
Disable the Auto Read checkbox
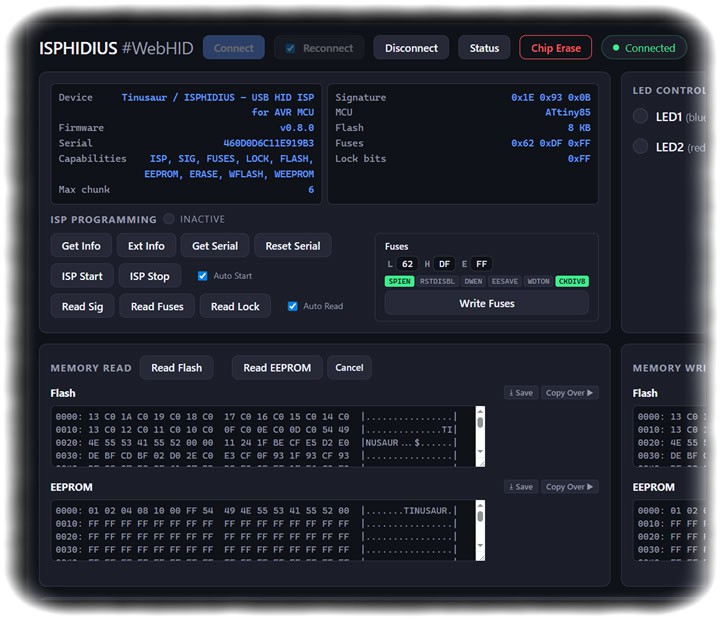coord(292,306)
